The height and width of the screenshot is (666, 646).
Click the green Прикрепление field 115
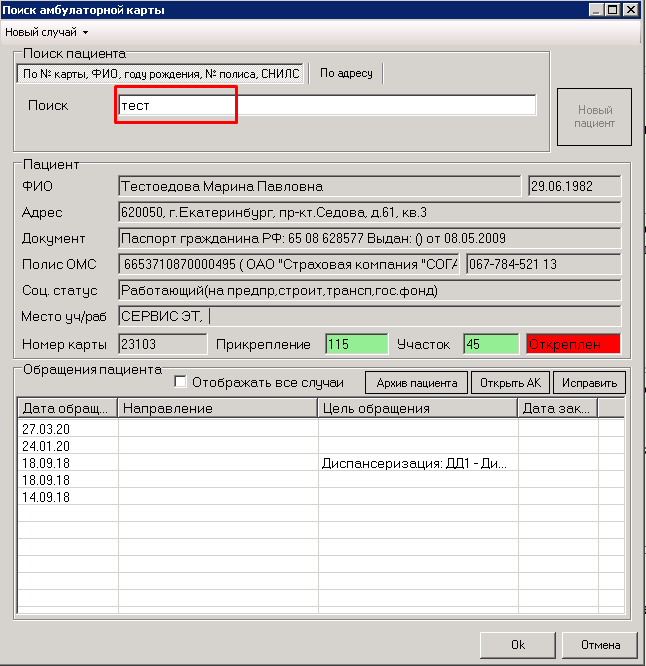(x=355, y=344)
